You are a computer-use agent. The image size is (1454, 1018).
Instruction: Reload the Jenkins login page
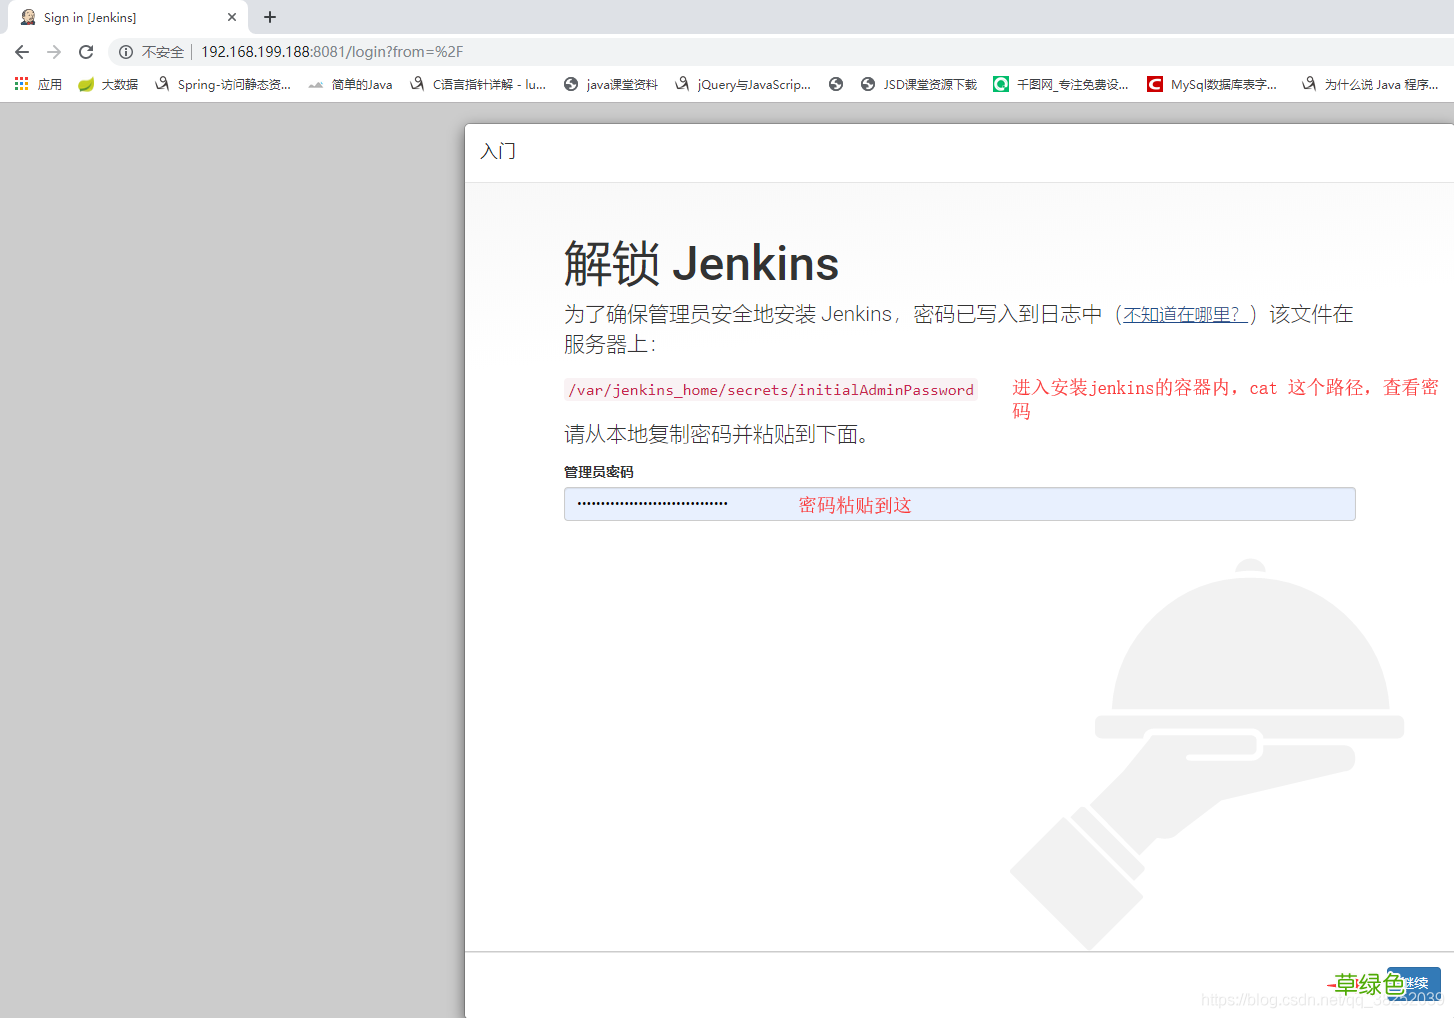85,51
